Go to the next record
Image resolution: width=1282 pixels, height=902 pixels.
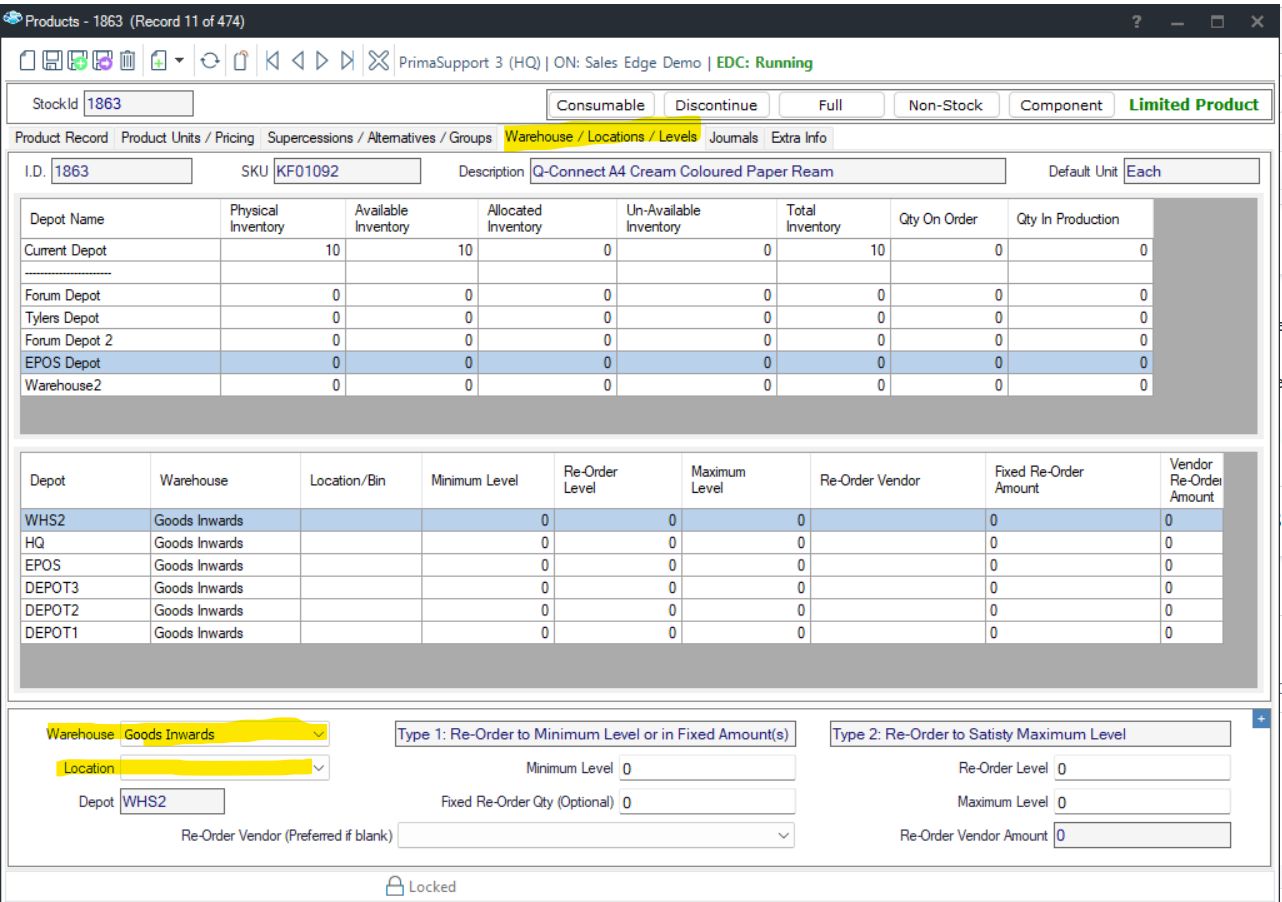pyautogui.click(x=322, y=62)
